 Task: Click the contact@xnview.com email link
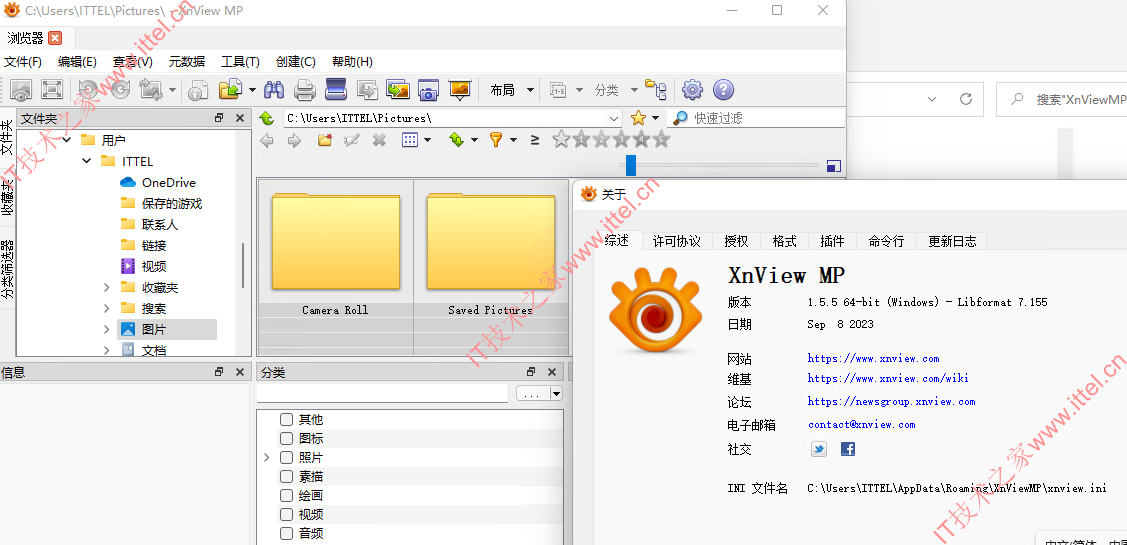862,424
